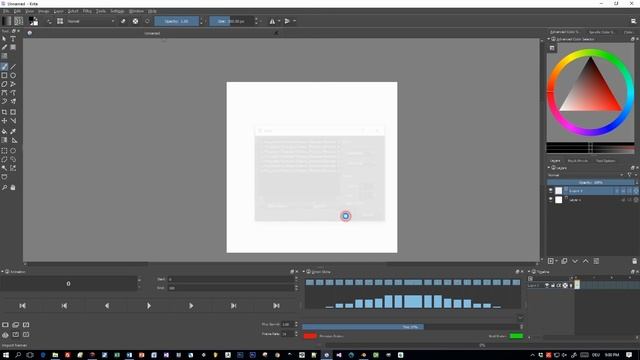Toggle the green Next frames tint
The width and height of the screenshot is (640, 360).
[516, 336]
